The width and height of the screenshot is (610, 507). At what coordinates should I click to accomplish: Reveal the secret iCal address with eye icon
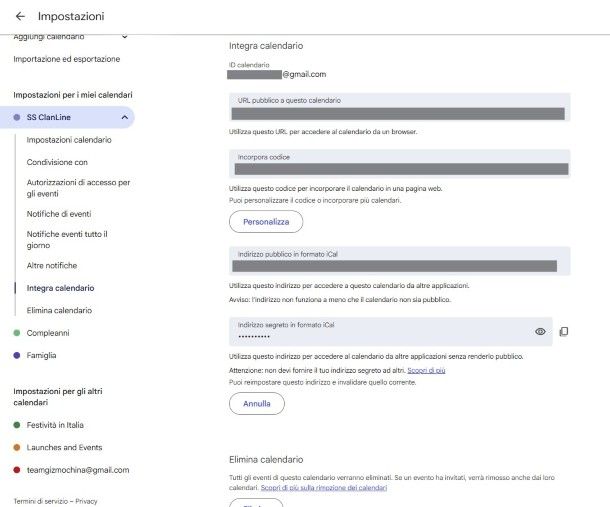(540, 331)
